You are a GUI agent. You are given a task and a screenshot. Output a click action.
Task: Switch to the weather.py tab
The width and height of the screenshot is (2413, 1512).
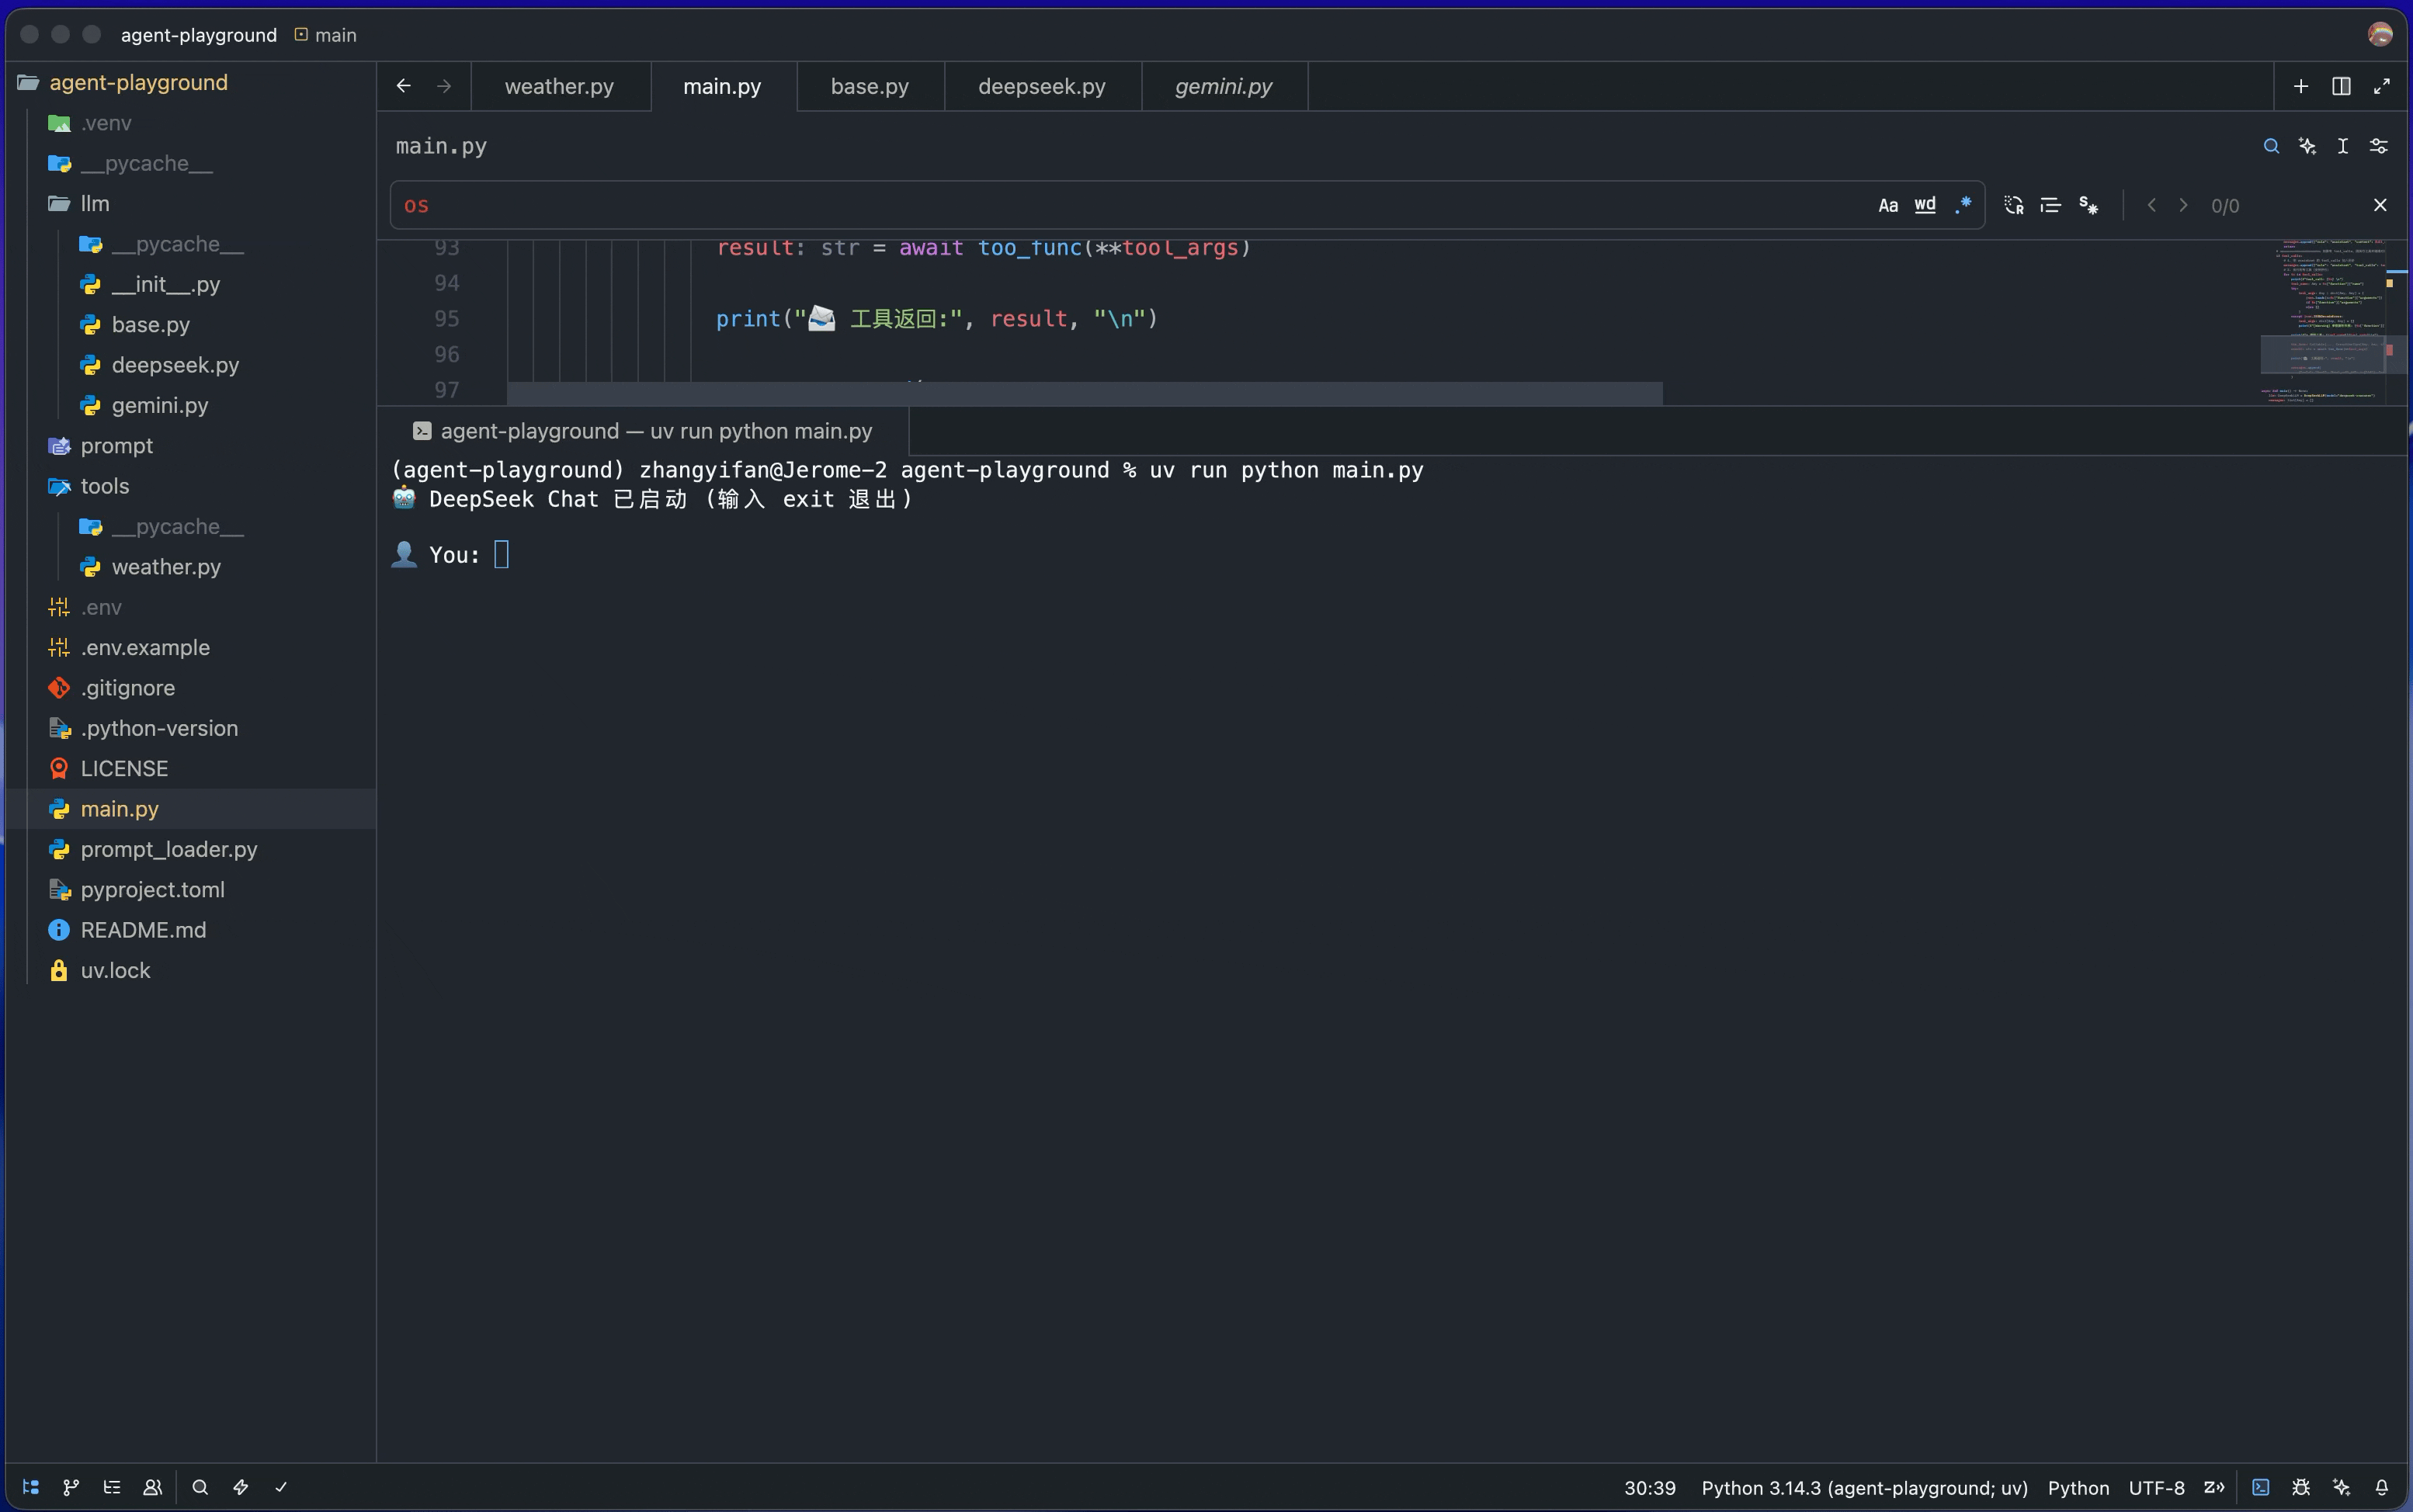[559, 86]
